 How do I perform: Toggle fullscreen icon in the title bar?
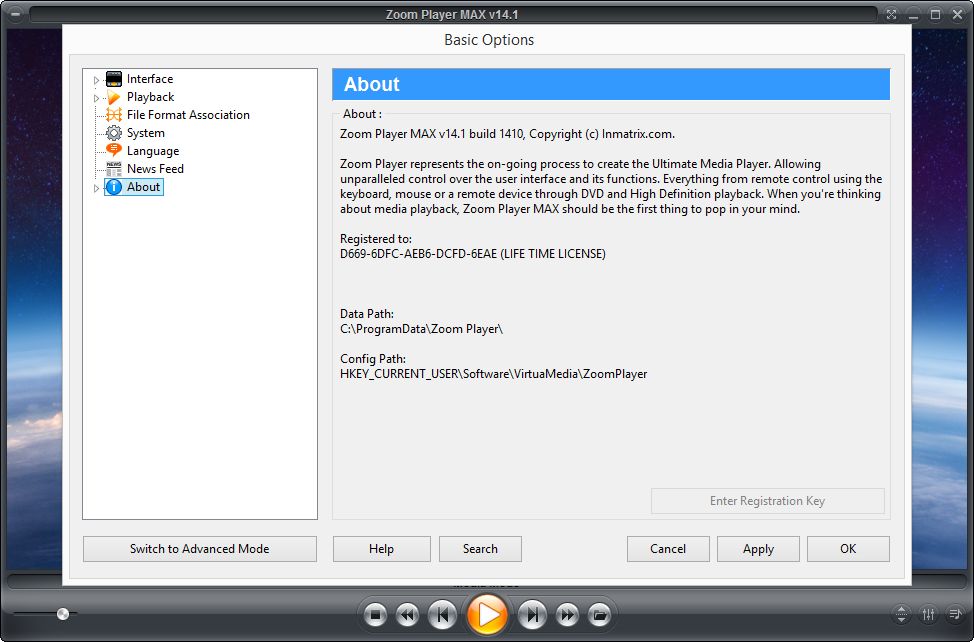click(x=891, y=14)
